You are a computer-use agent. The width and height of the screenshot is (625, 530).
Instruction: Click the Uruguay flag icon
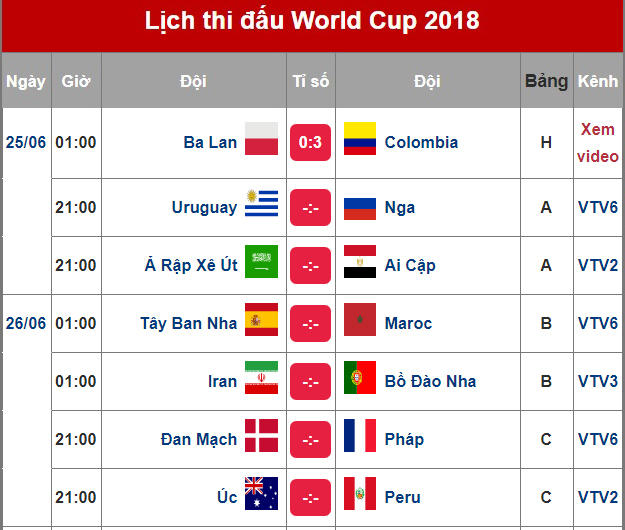point(261,207)
